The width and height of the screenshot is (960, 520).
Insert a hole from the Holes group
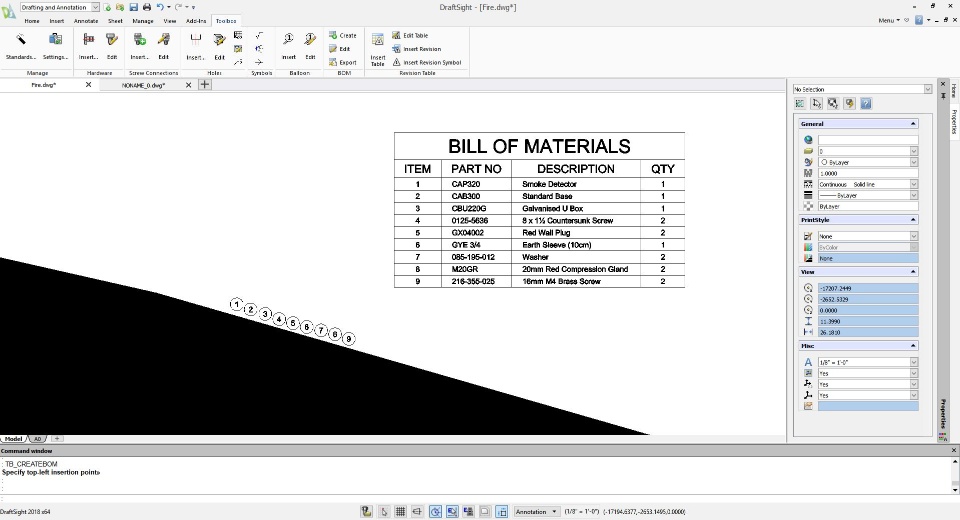[x=195, y=46]
